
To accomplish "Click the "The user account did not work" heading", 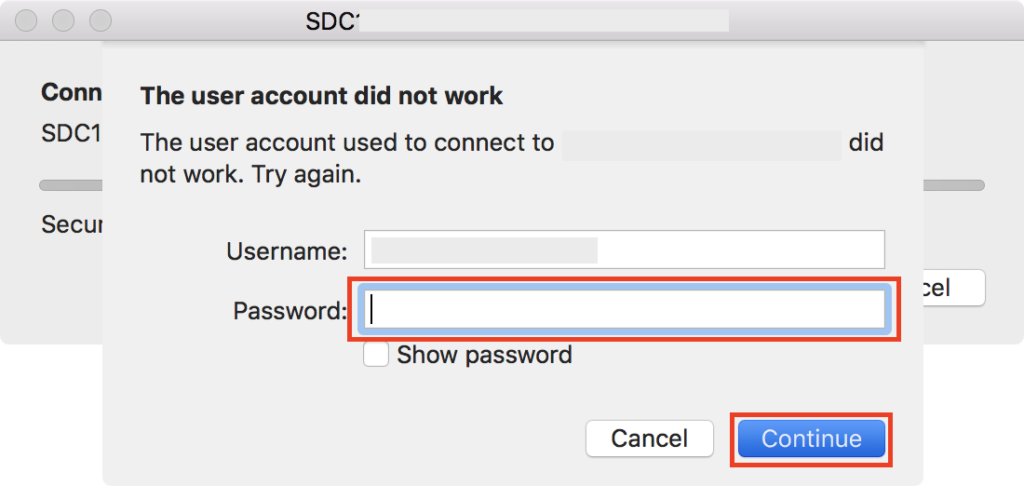I will [x=321, y=96].
